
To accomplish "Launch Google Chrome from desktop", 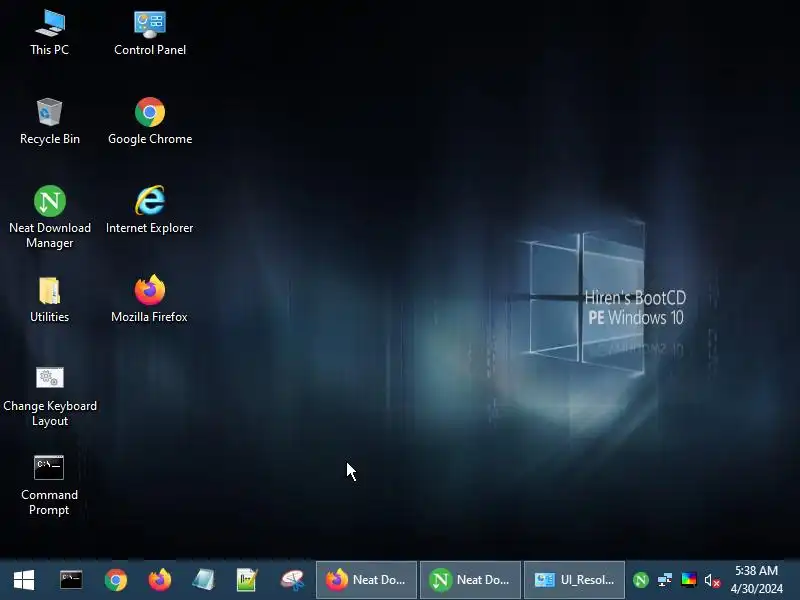I will (149, 121).
